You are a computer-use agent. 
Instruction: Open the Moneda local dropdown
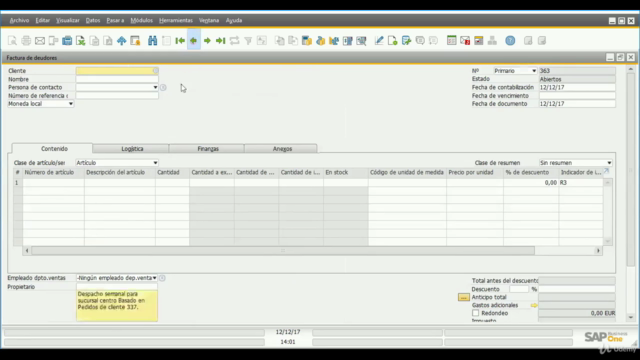(71, 104)
